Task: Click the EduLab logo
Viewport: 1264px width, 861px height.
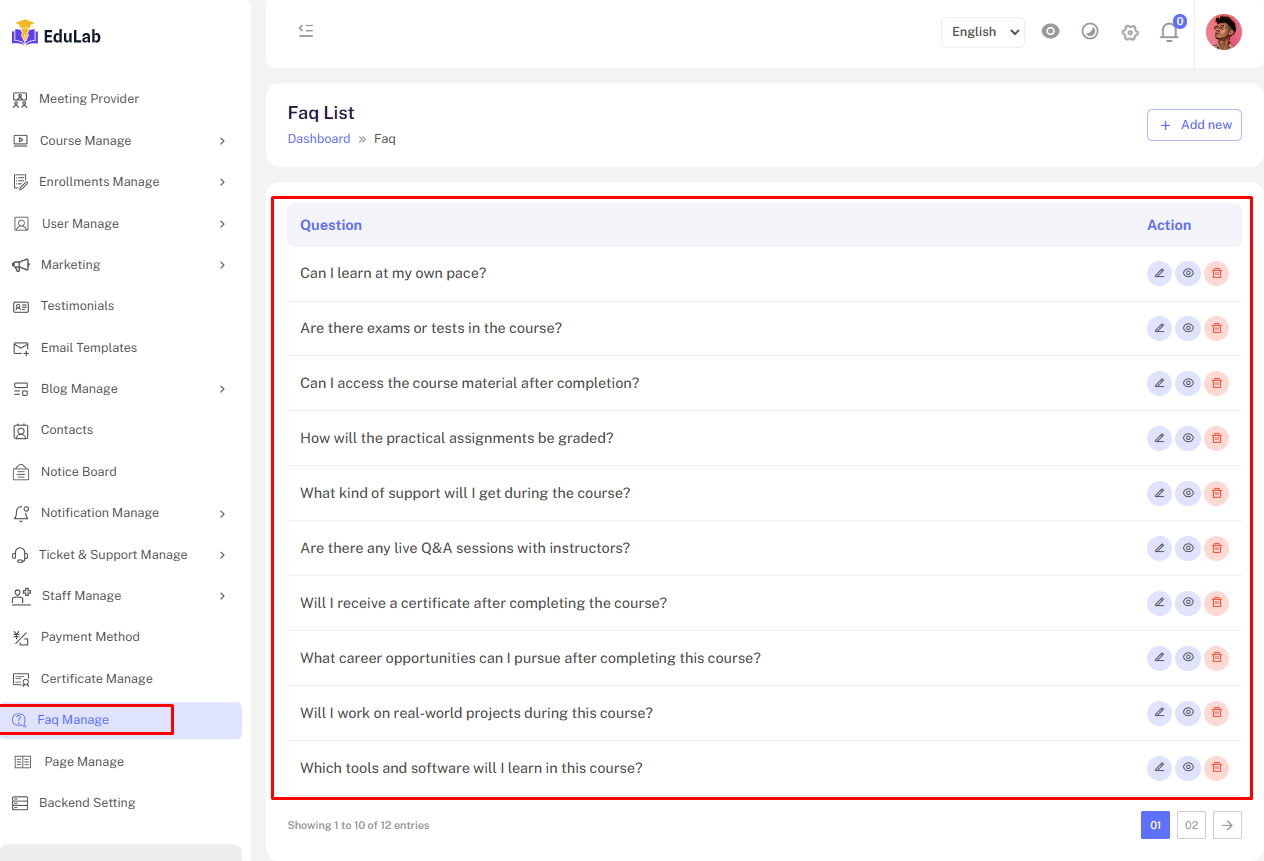Action: 57,35
